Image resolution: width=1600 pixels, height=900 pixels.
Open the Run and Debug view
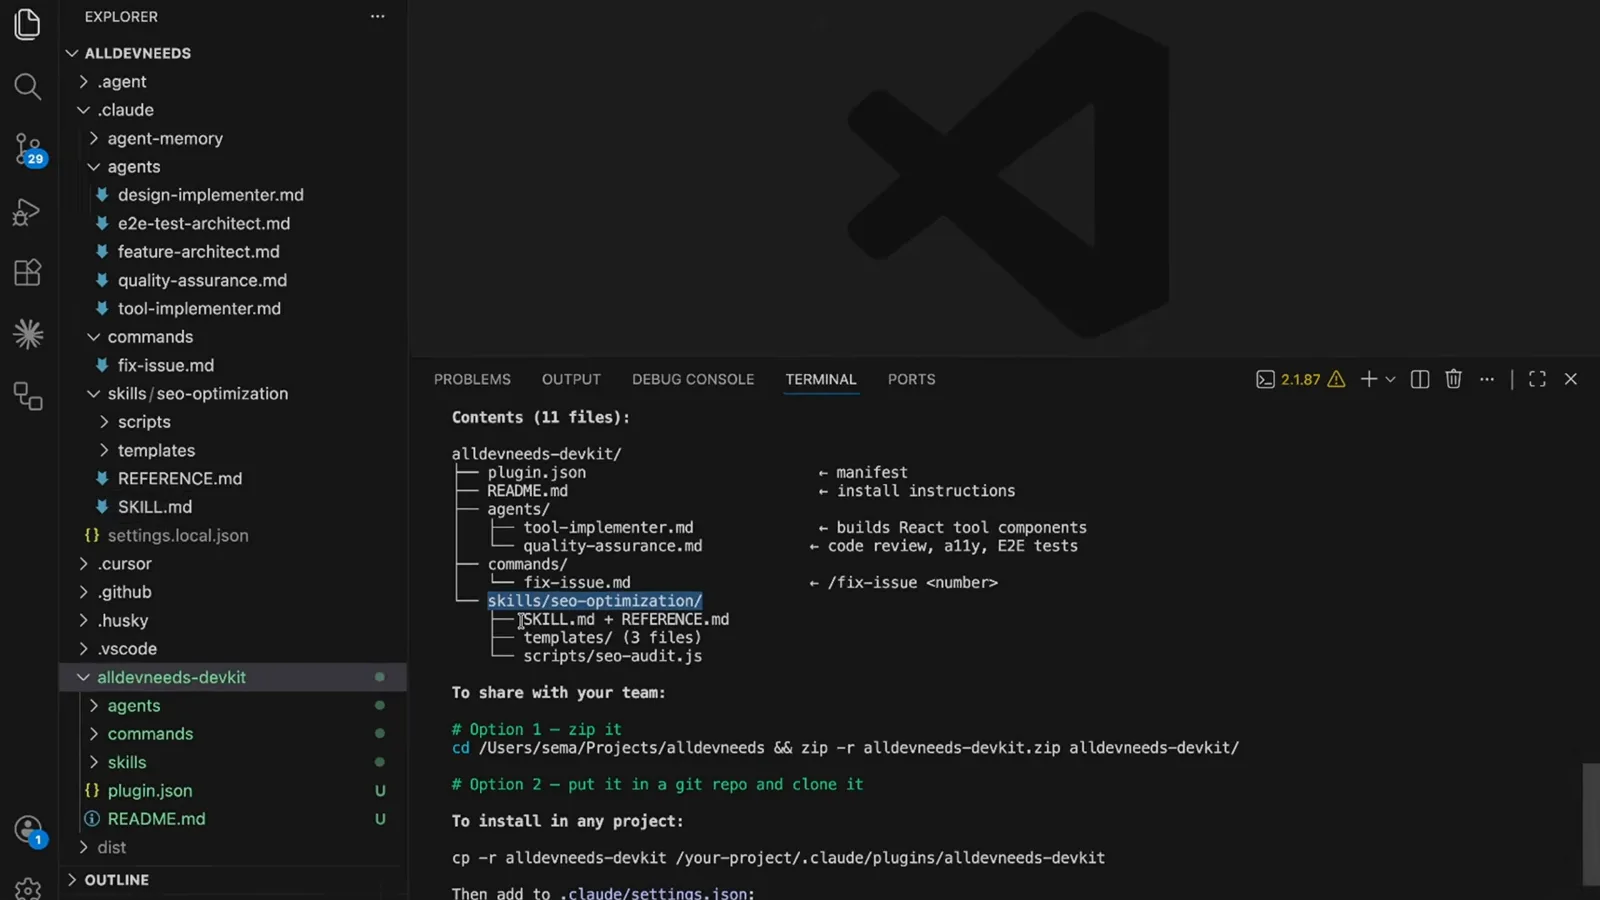click(x=28, y=211)
